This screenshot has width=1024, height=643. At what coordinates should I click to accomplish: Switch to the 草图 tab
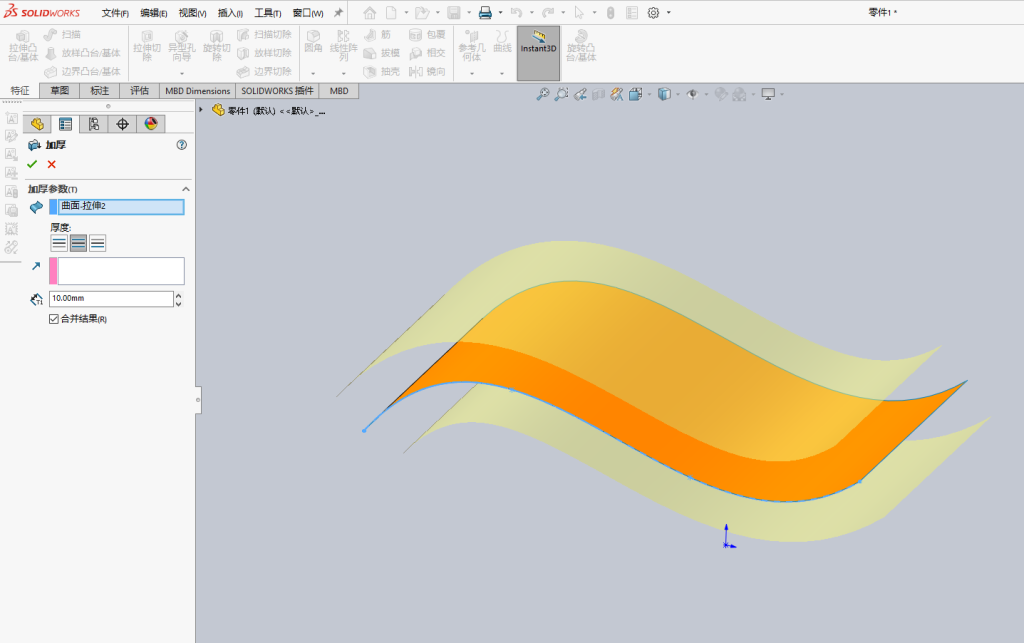pyautogui.click(x=59, y=91)
